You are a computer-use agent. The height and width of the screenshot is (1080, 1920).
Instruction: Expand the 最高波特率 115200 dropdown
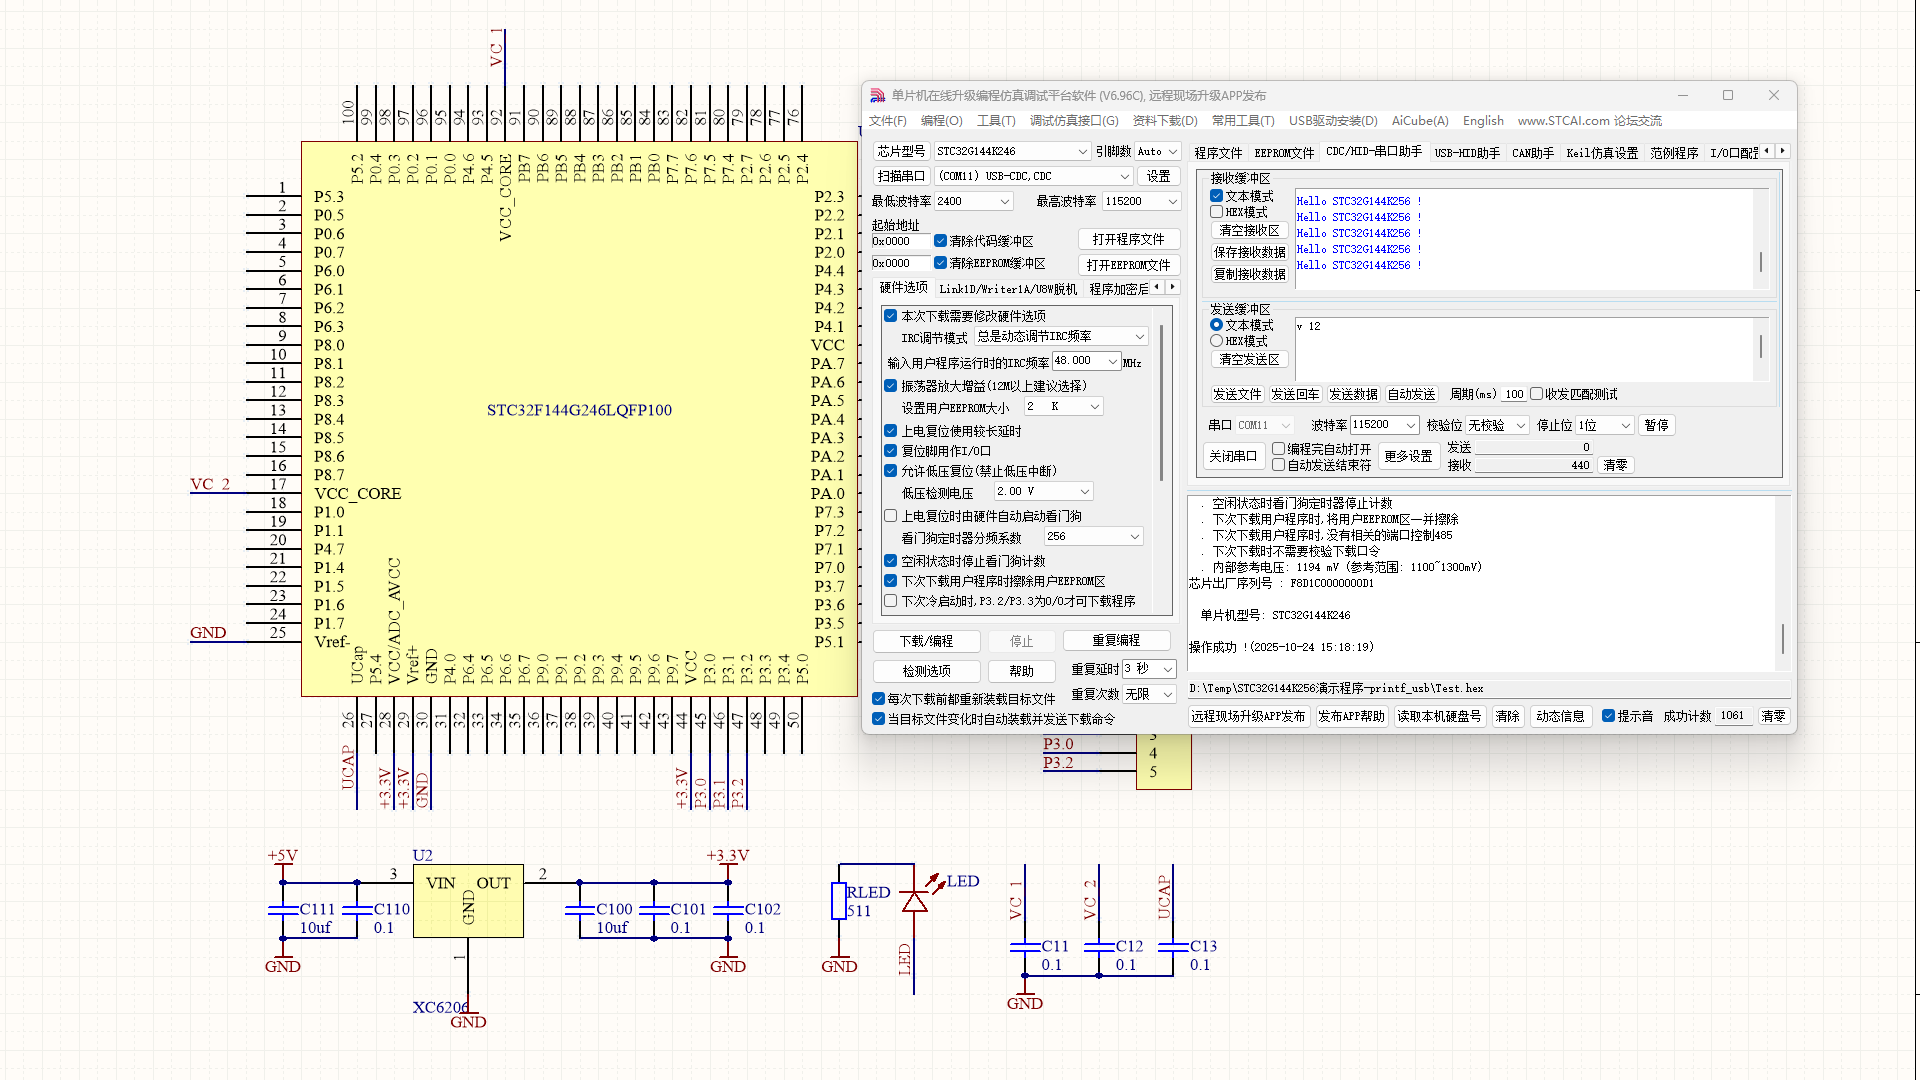pyautogui.click(x=1141, y=201)
